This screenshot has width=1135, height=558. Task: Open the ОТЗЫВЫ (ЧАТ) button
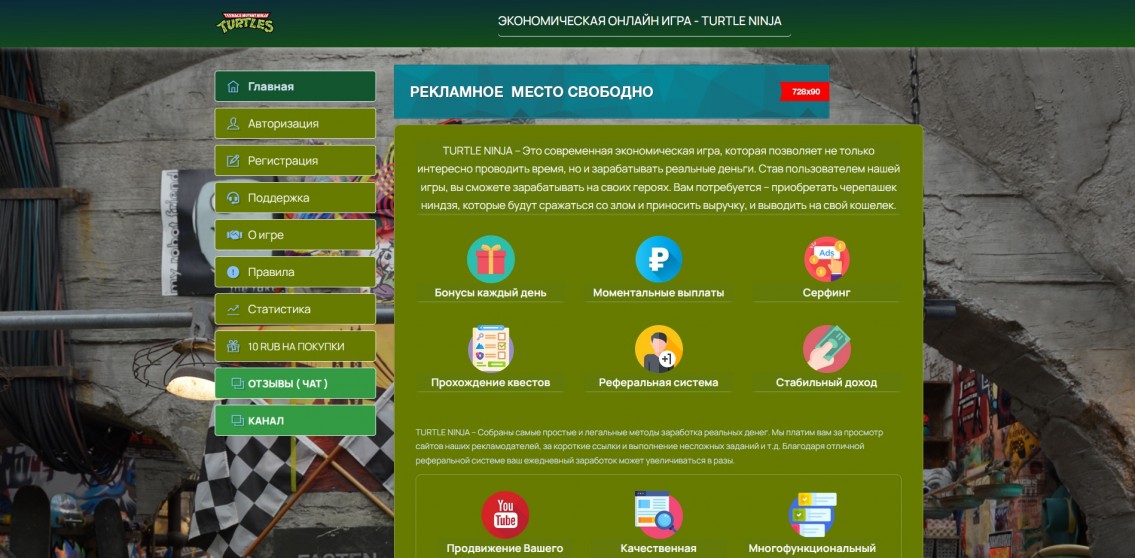pyautogui.click(x=295, y=383)
